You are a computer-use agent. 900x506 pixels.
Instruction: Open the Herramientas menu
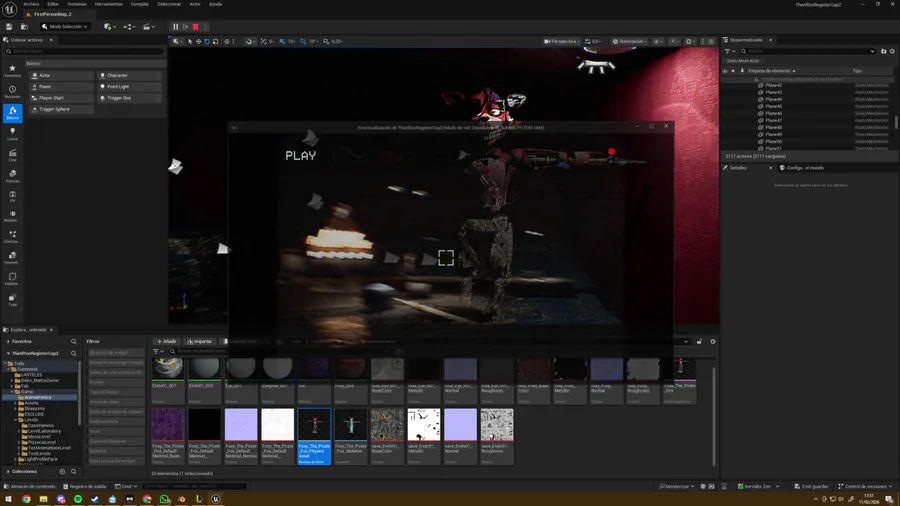pos(108,4)
